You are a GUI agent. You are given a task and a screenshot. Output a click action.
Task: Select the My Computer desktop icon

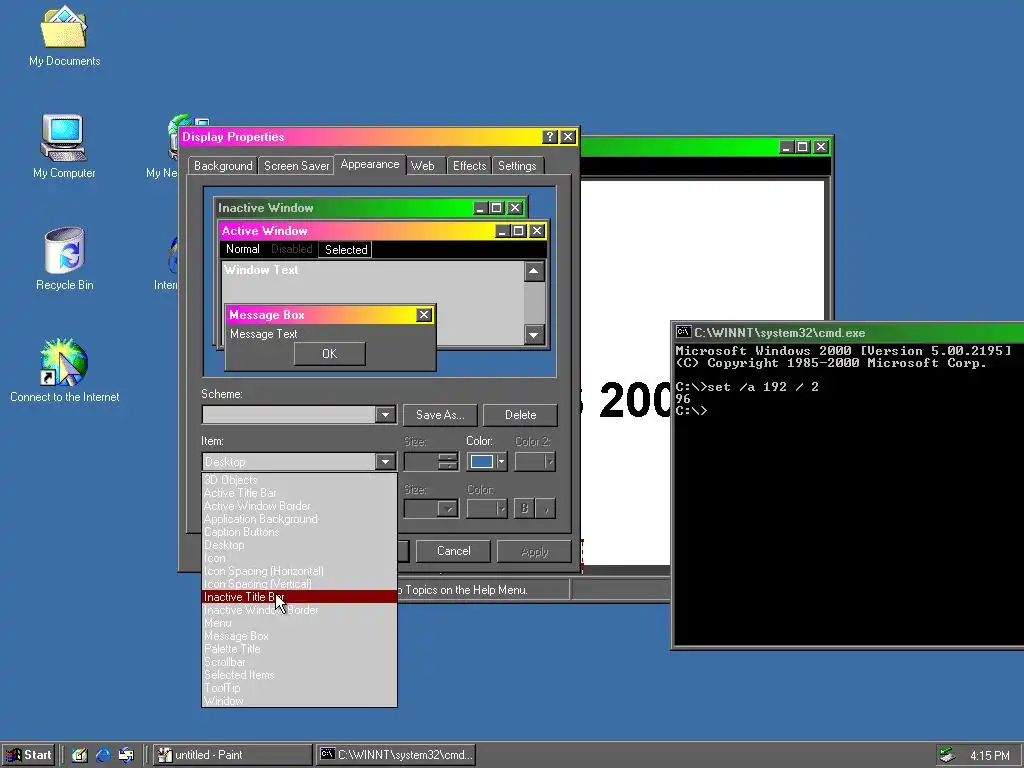(64, 146)
